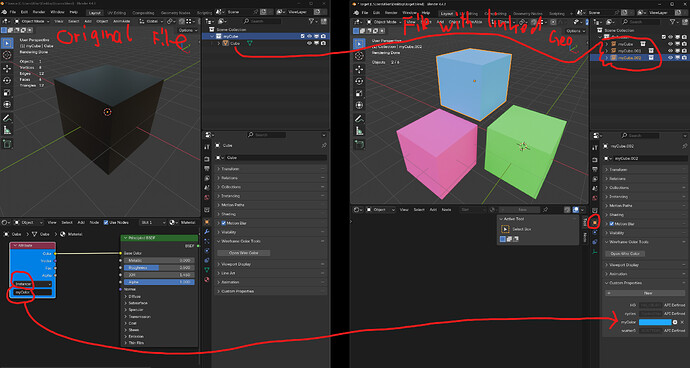Open Physics properties tab in left window

click(x=207, y=250)
